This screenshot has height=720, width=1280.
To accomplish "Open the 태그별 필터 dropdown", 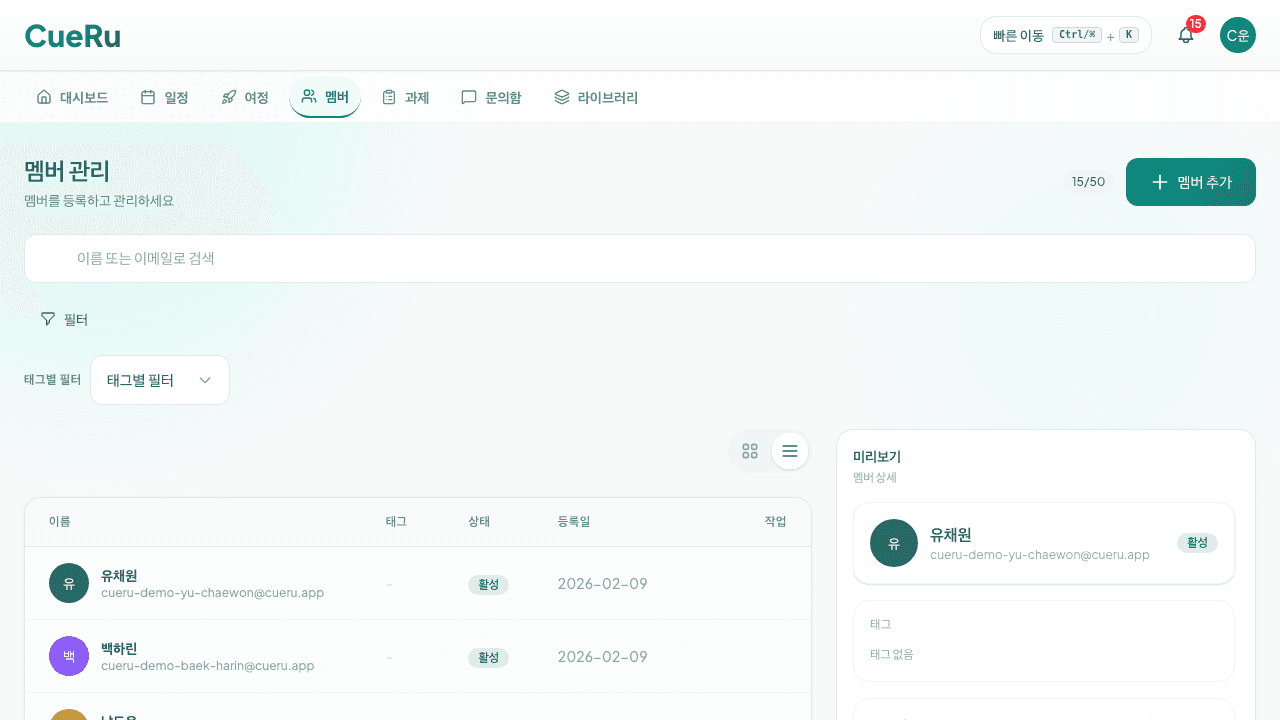I will click(x=159, y=380).
